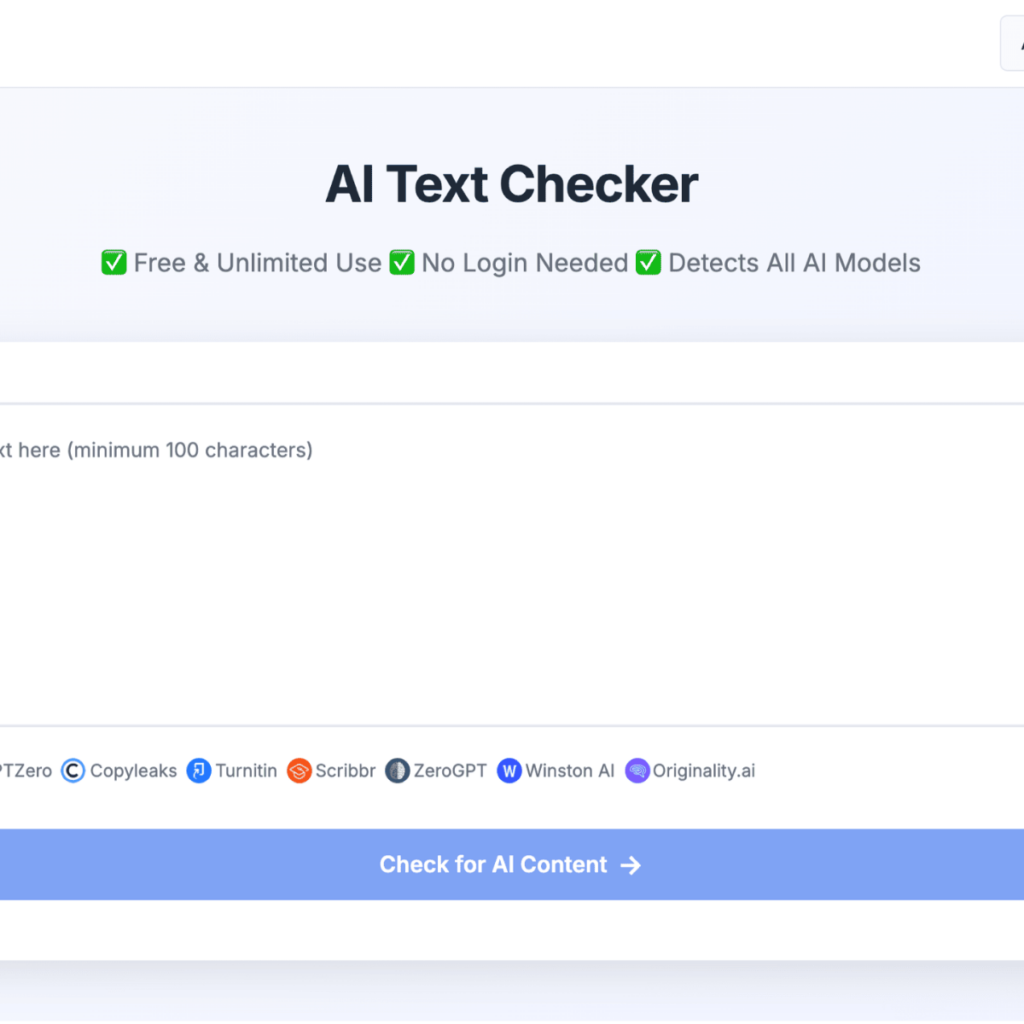Select the "Originality.ai" detector label
The height and width of the screenshot is (1024, 1024).
[x=704, y=771]
